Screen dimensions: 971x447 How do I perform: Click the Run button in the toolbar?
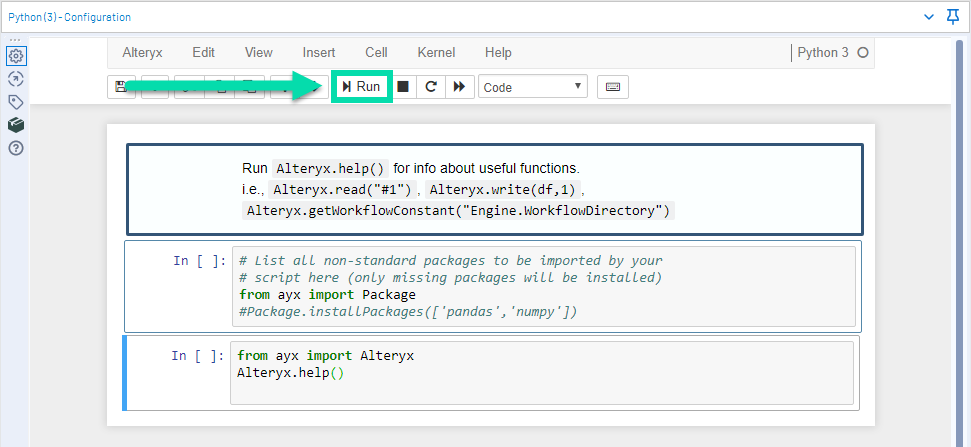pos(362,87)
